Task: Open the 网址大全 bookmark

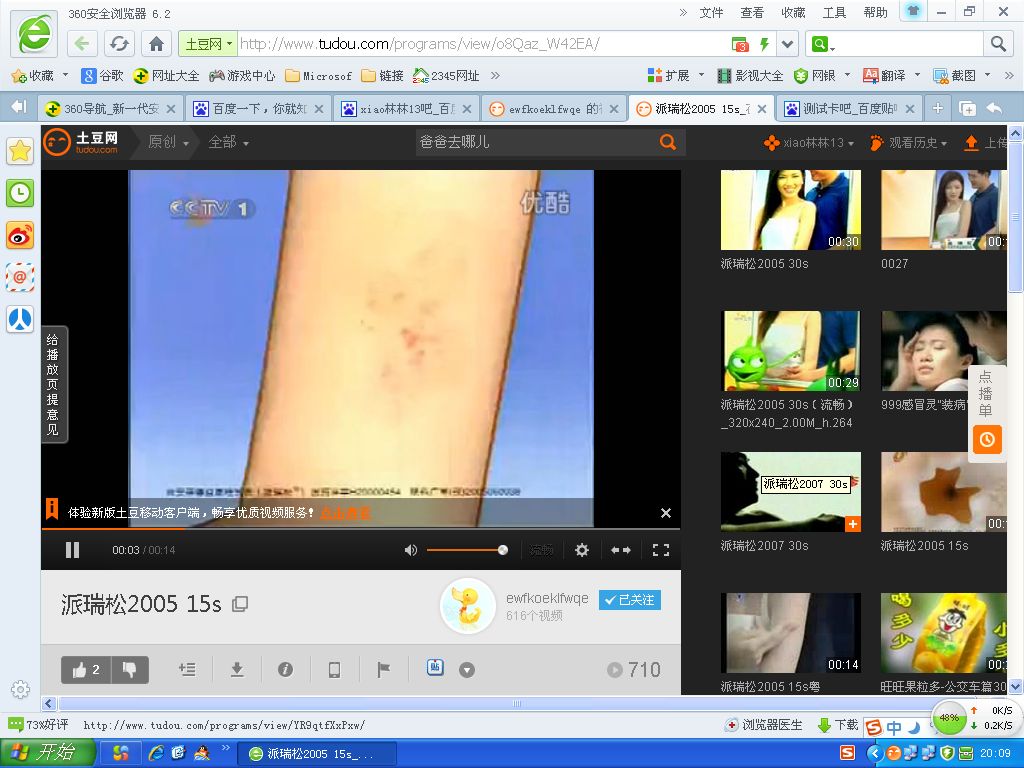Action: point(166,76)
